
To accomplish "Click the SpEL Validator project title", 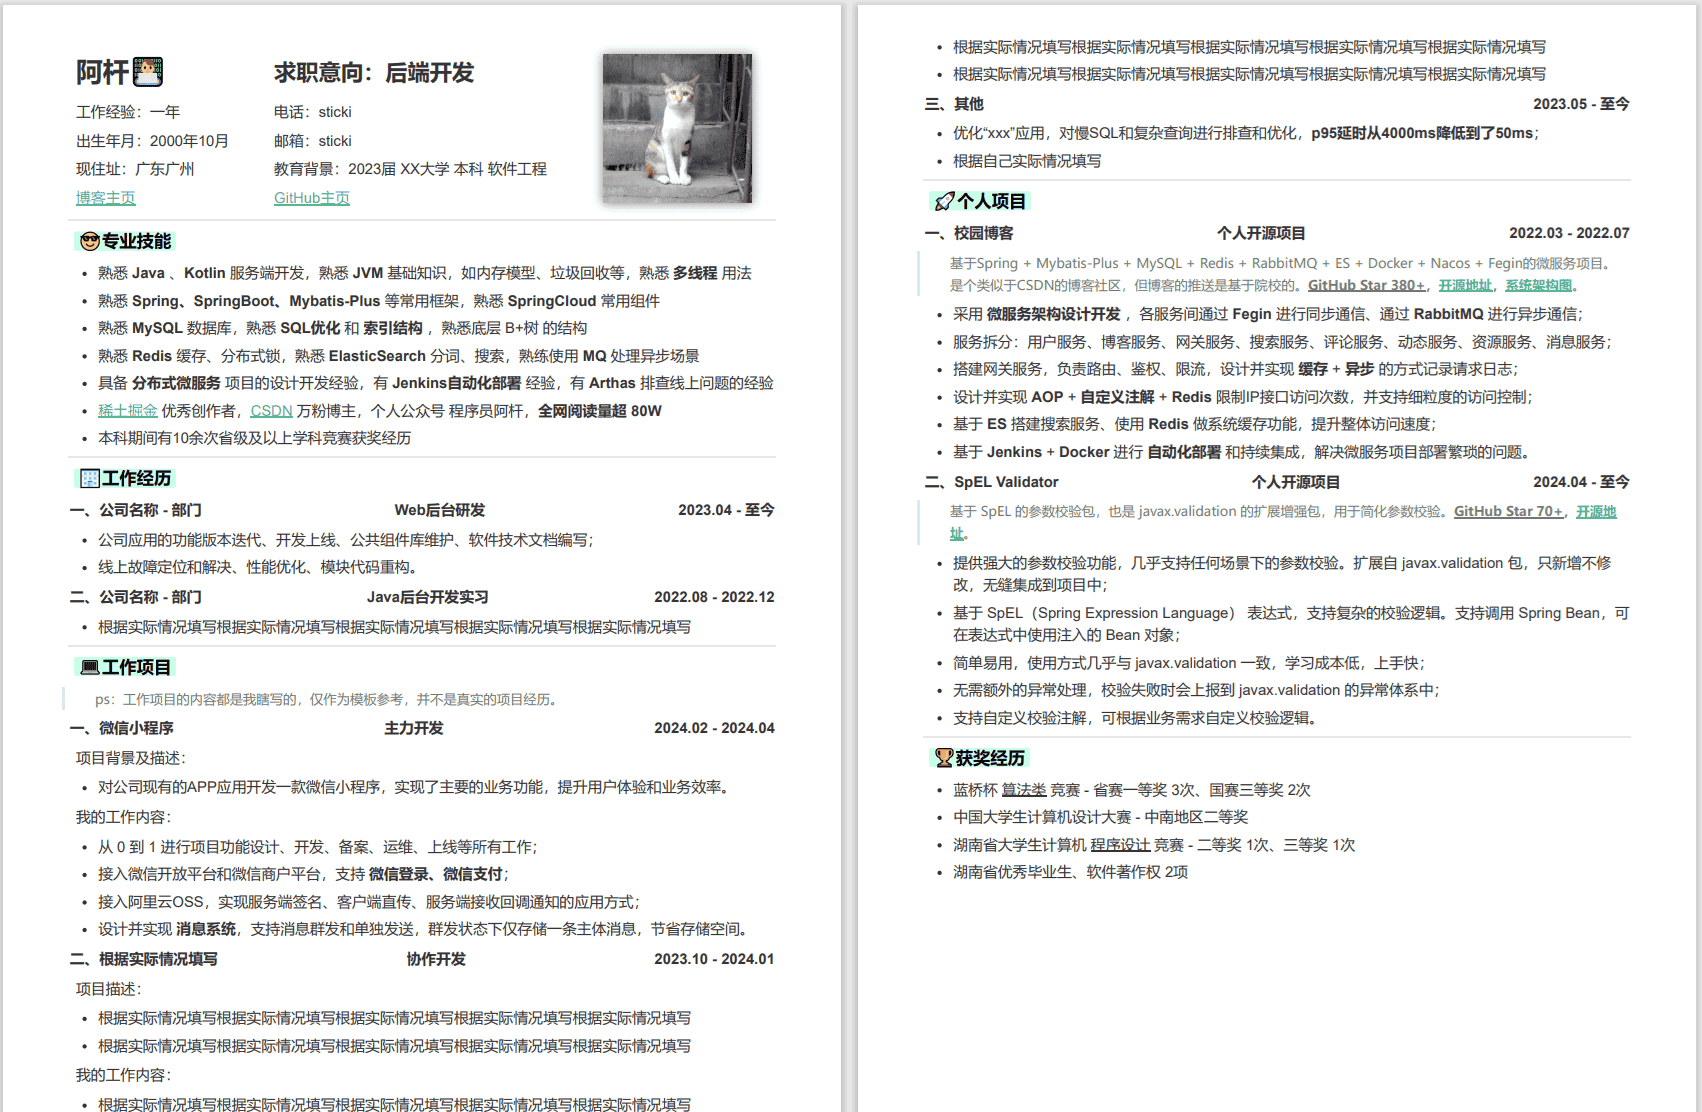I will point(1006,482).
